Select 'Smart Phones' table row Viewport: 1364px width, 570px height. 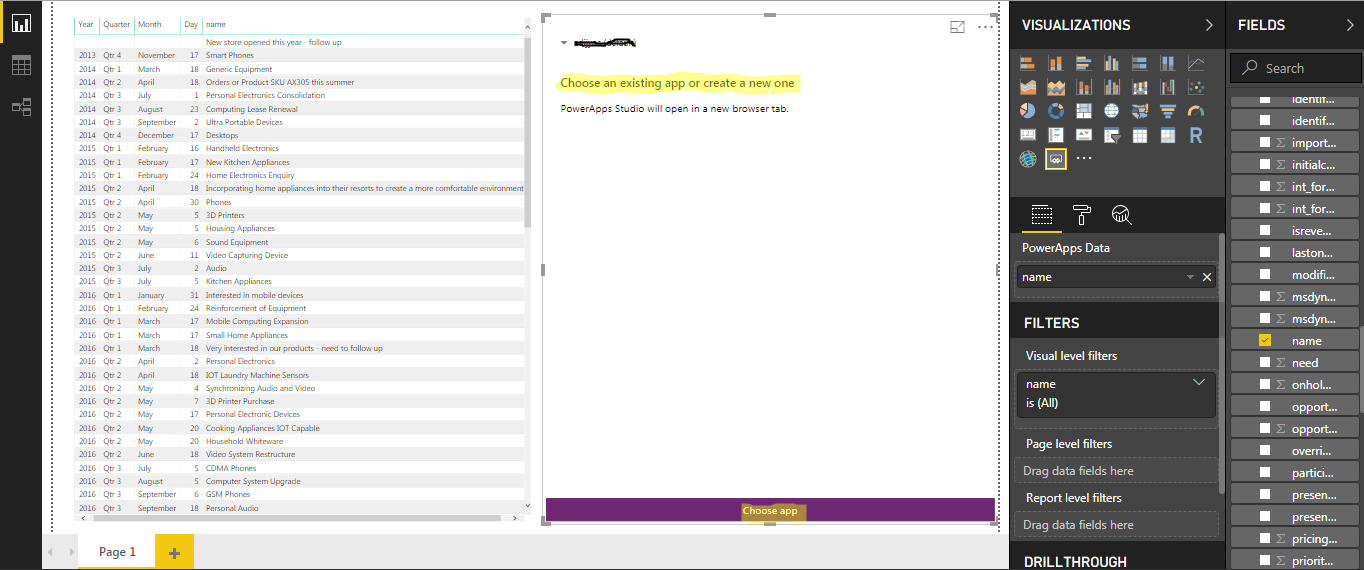(x=300, y=55)
